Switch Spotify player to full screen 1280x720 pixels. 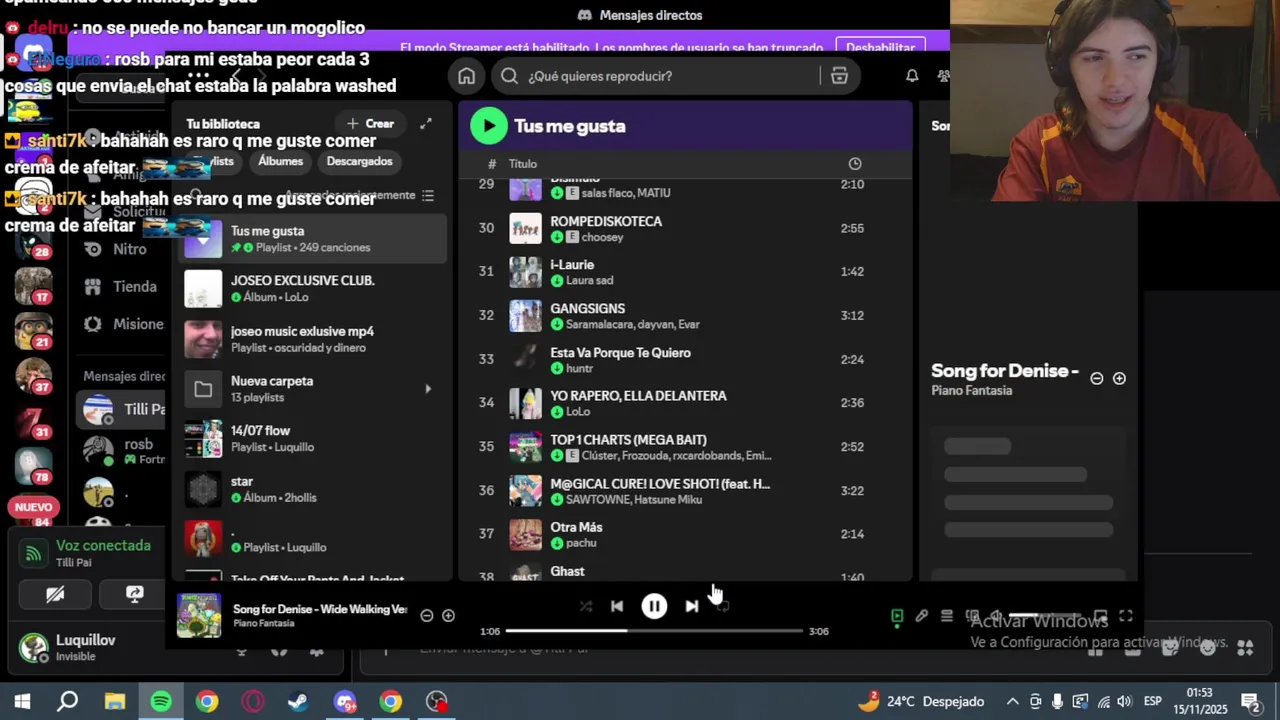pyautogui.click(x=1126, y=617)
